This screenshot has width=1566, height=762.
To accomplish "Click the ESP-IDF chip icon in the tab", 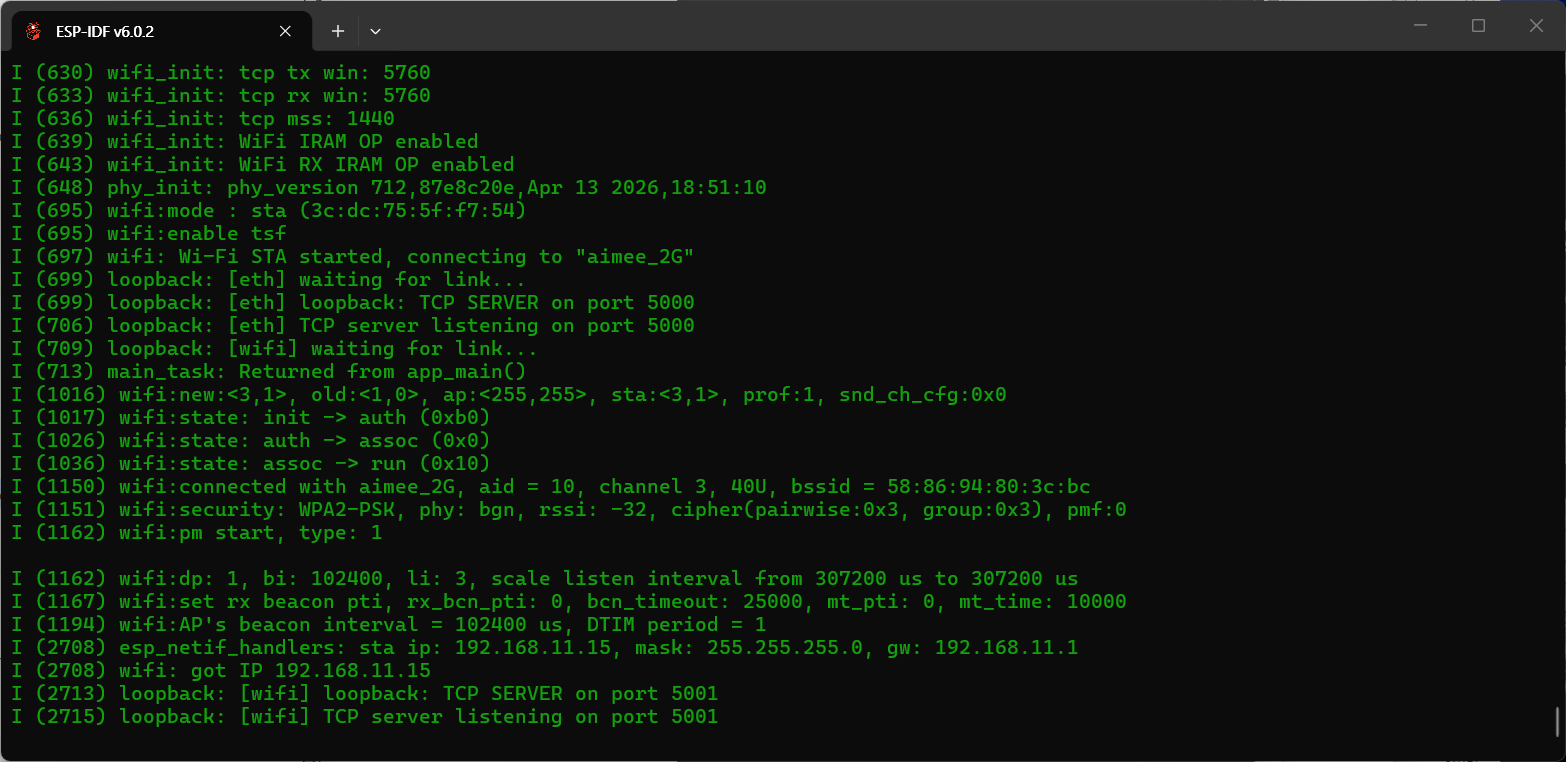I will point(34,31).
